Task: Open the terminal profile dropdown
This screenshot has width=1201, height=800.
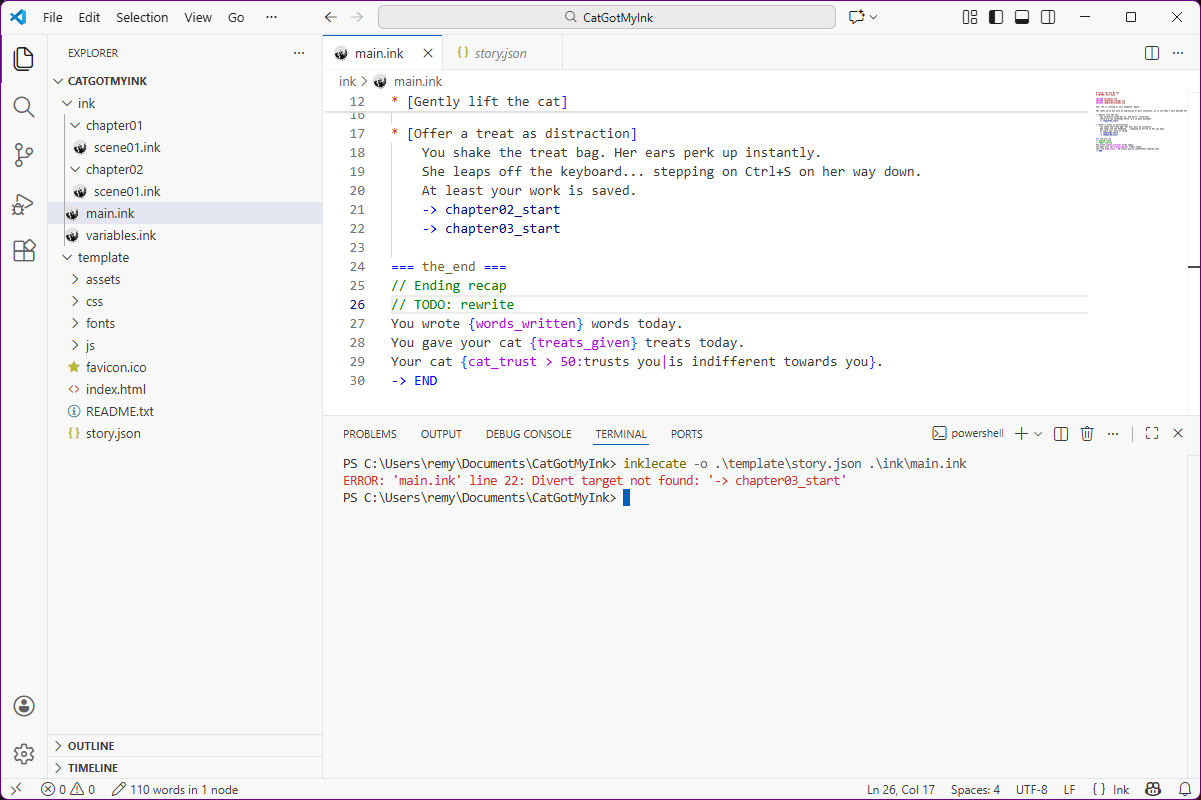Action: [1038, 433]
